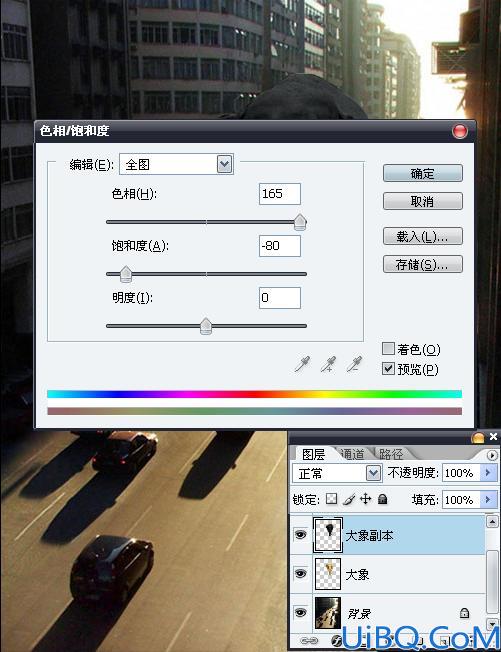The image size is (501, 652).
Task: Select the add-to-sample eyedropper
Action: point(328,364)
